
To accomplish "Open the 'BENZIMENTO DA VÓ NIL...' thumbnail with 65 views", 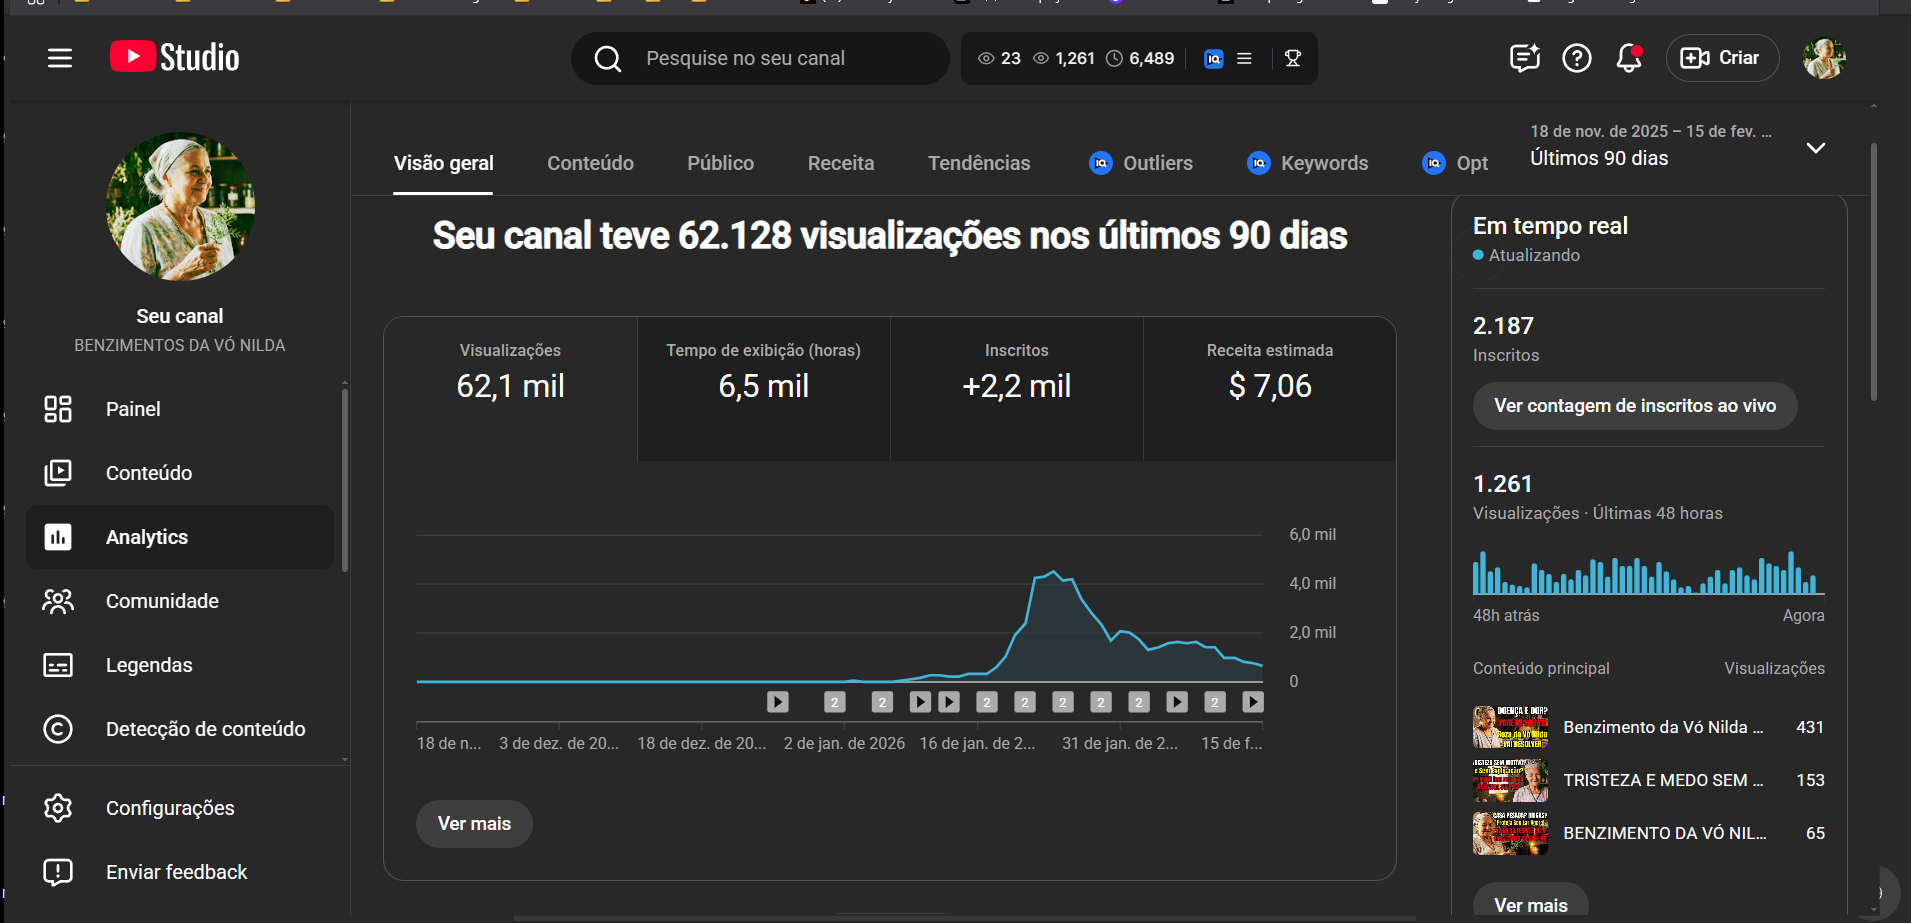I will click(1510, 833).
